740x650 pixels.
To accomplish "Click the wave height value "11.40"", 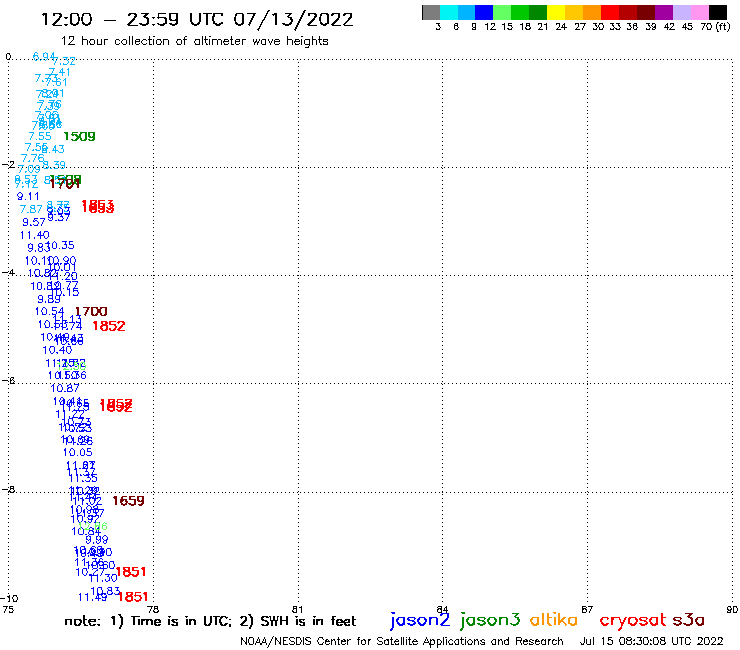I will click(34, 235).
